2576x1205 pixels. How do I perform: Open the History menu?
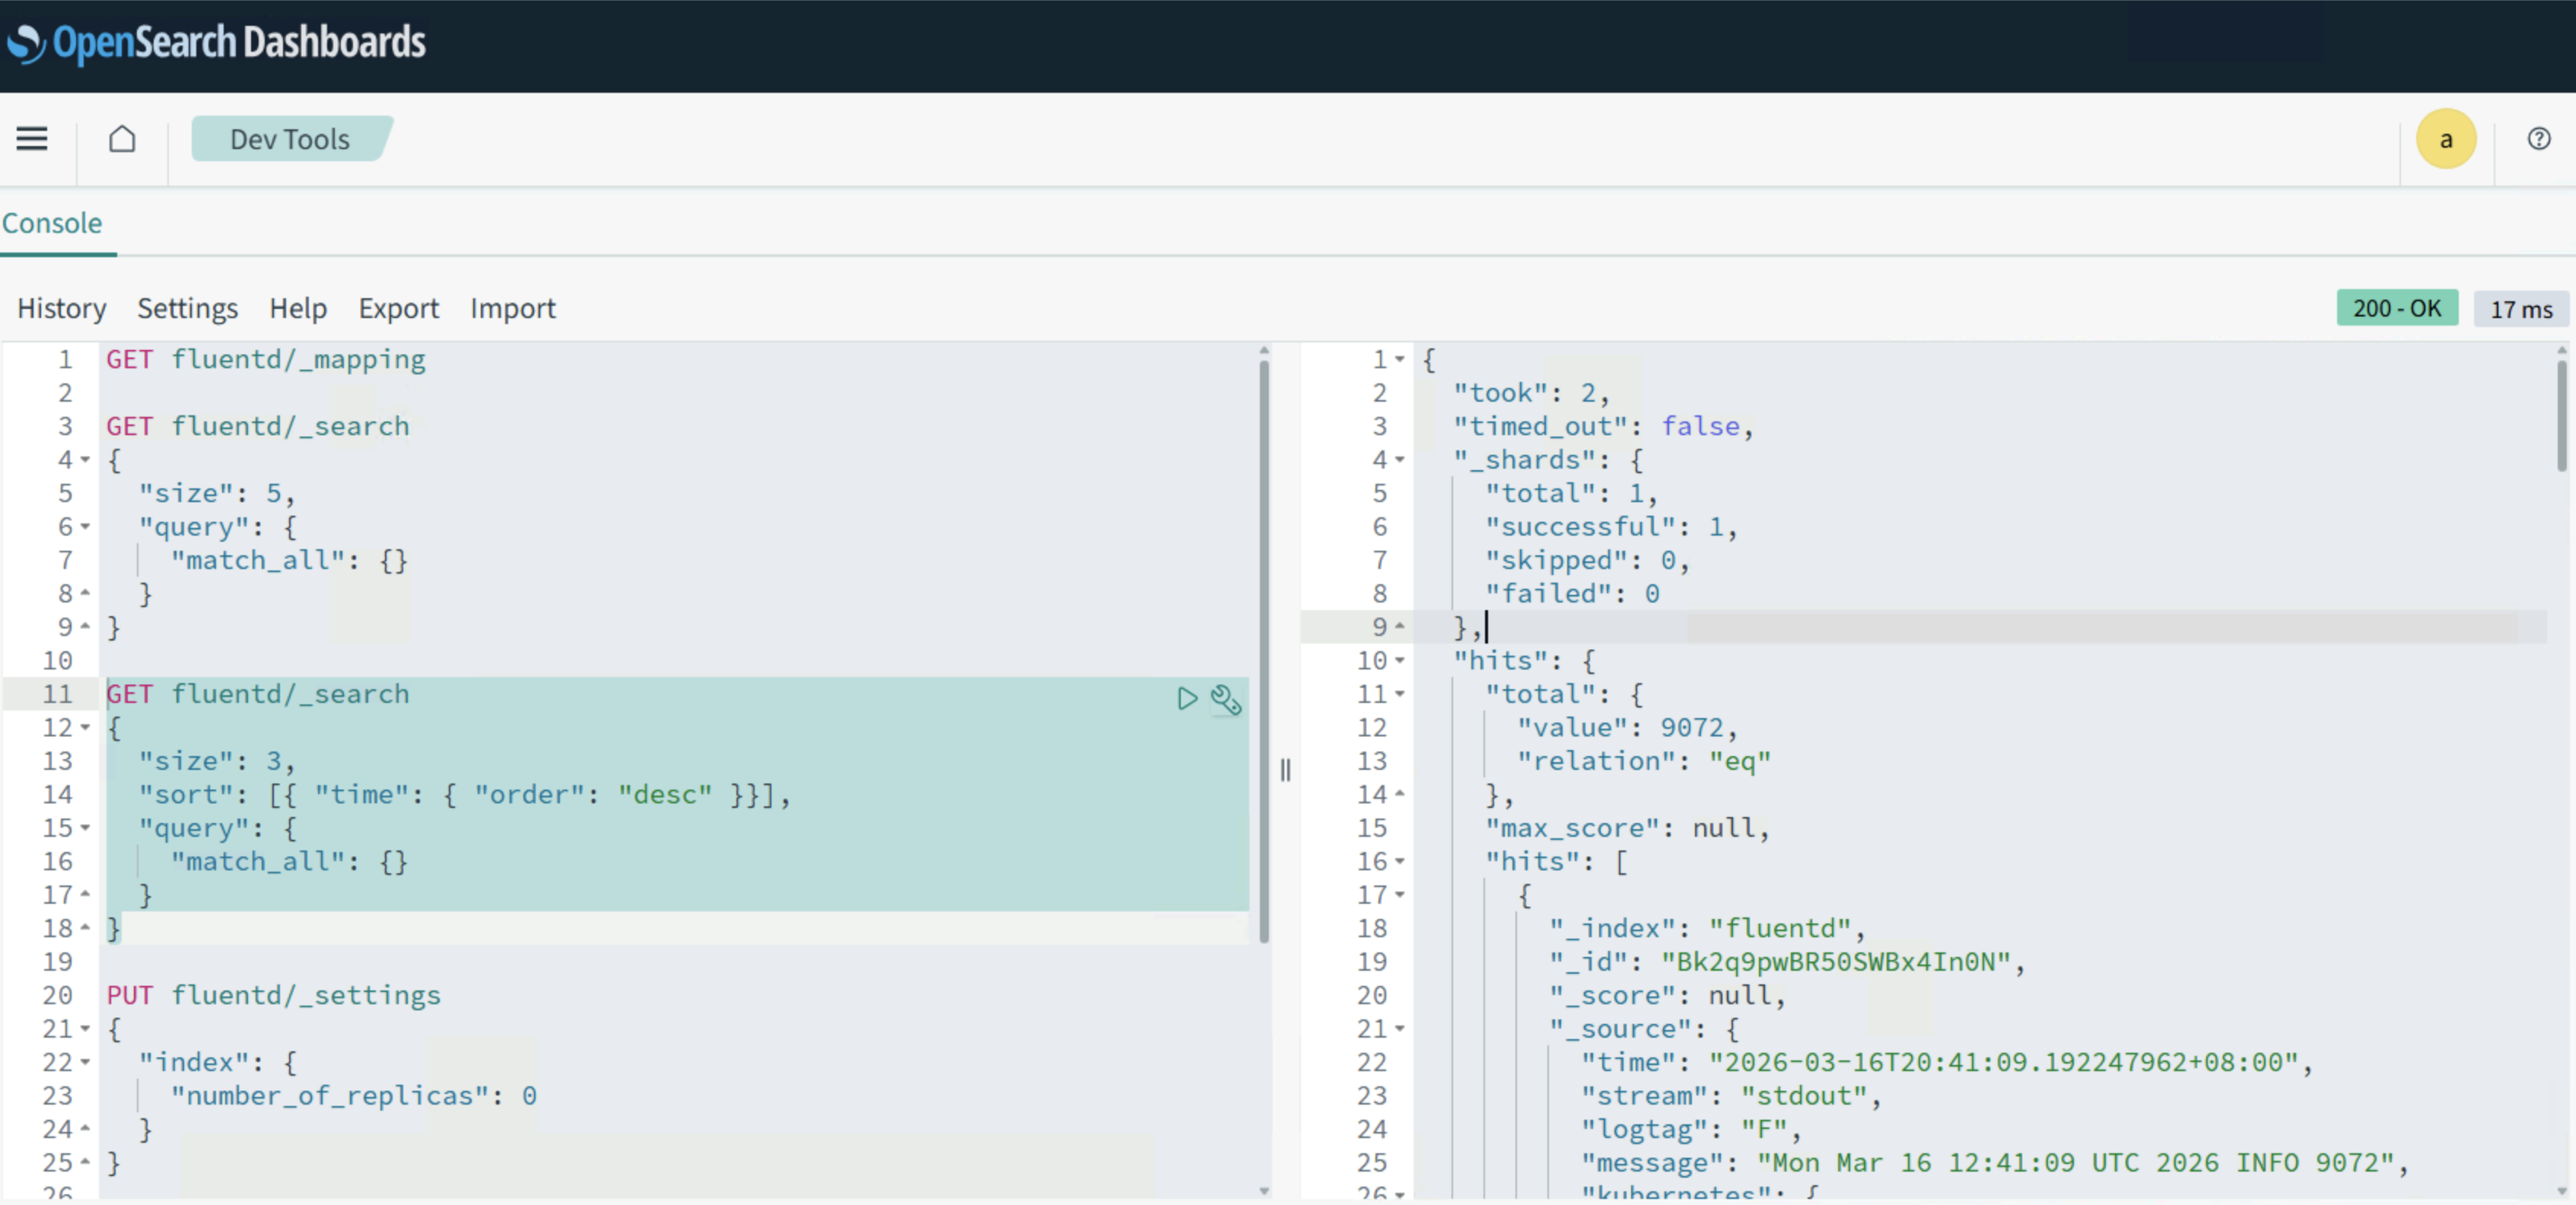tap(61, 308)
